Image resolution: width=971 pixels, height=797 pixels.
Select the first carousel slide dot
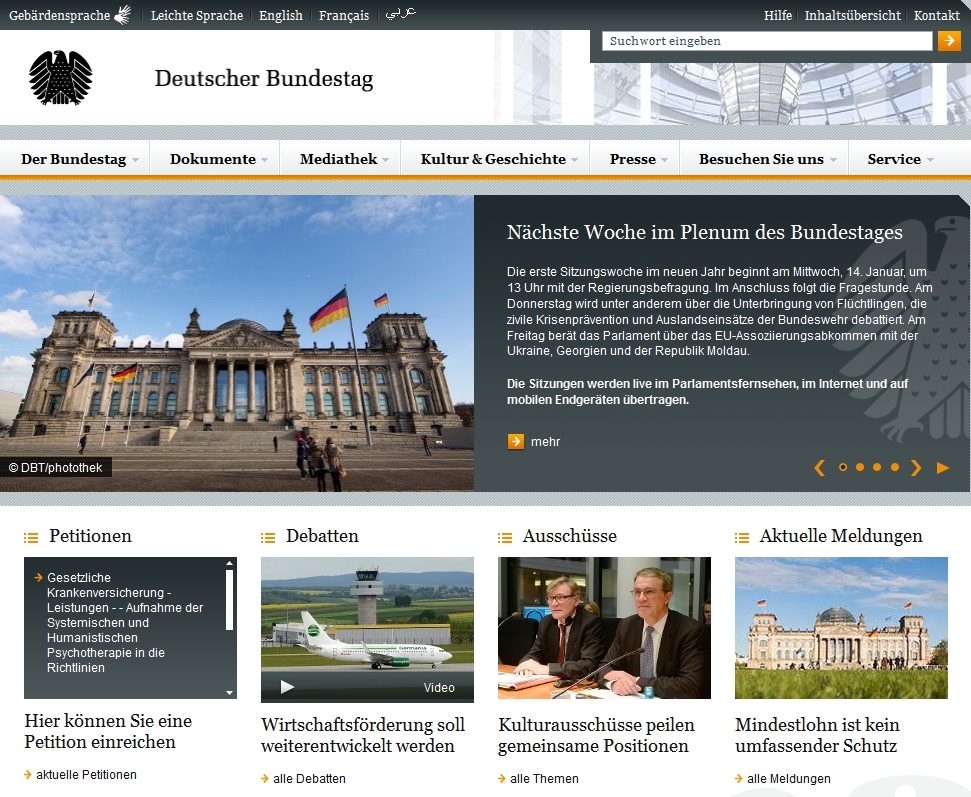point(843,468)
